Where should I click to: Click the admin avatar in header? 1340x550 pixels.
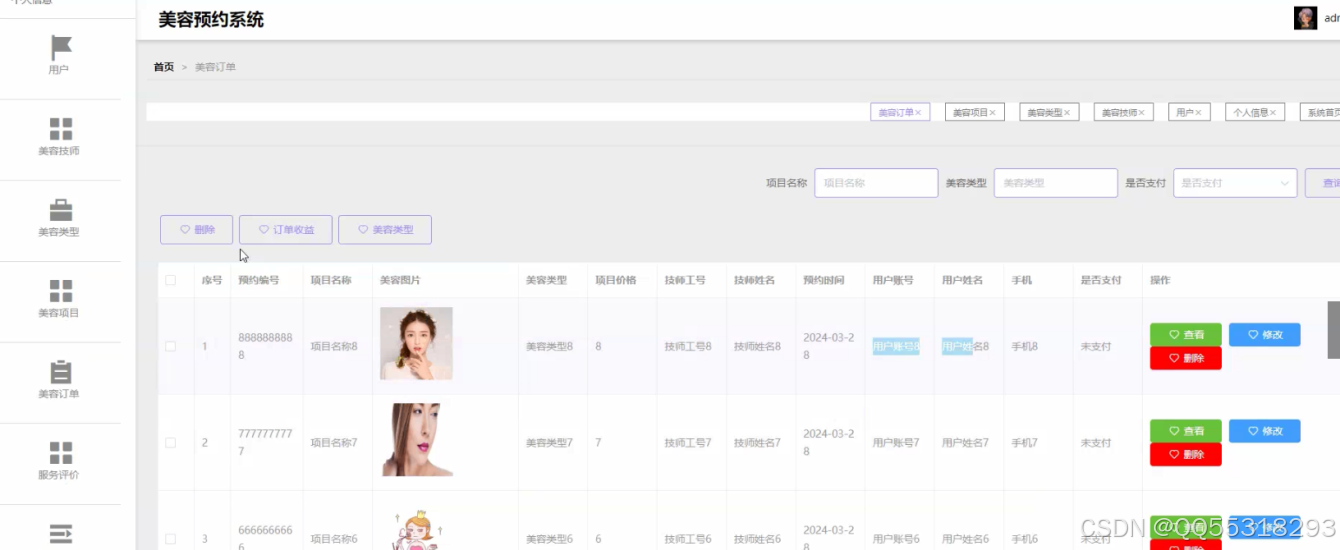click(x=1305, y=18)
